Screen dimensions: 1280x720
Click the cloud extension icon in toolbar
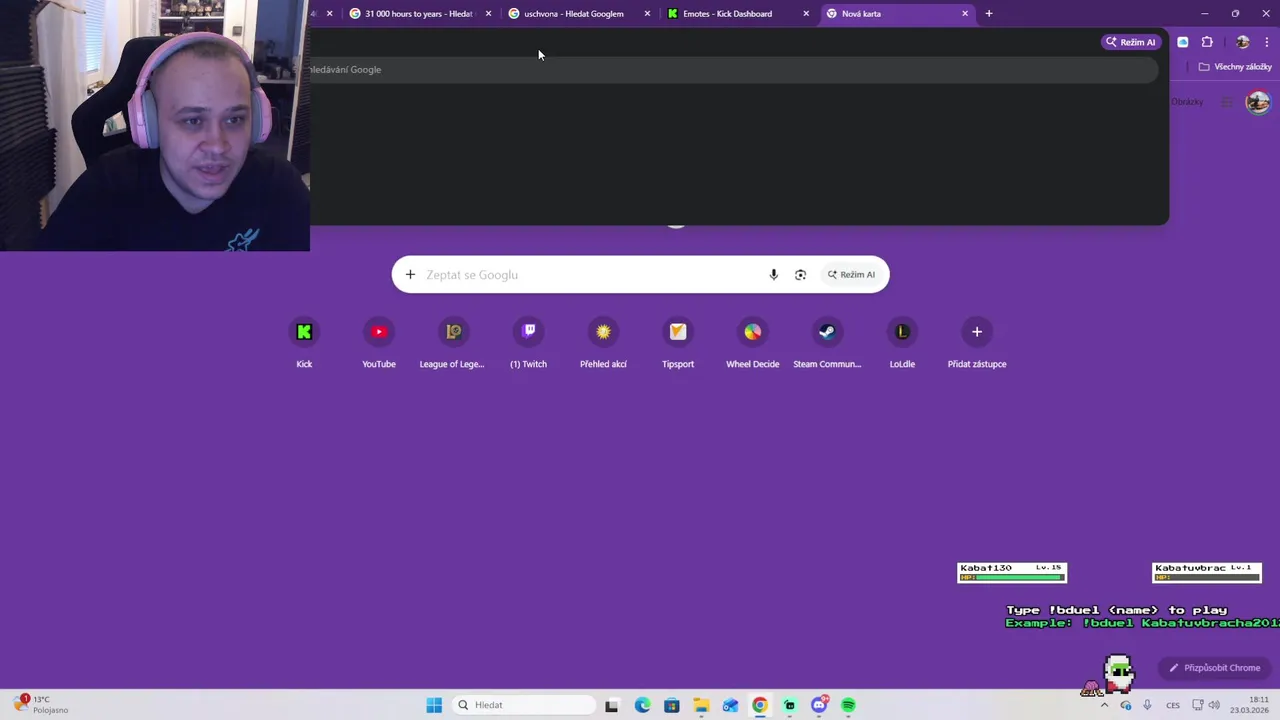[1183, 42]
